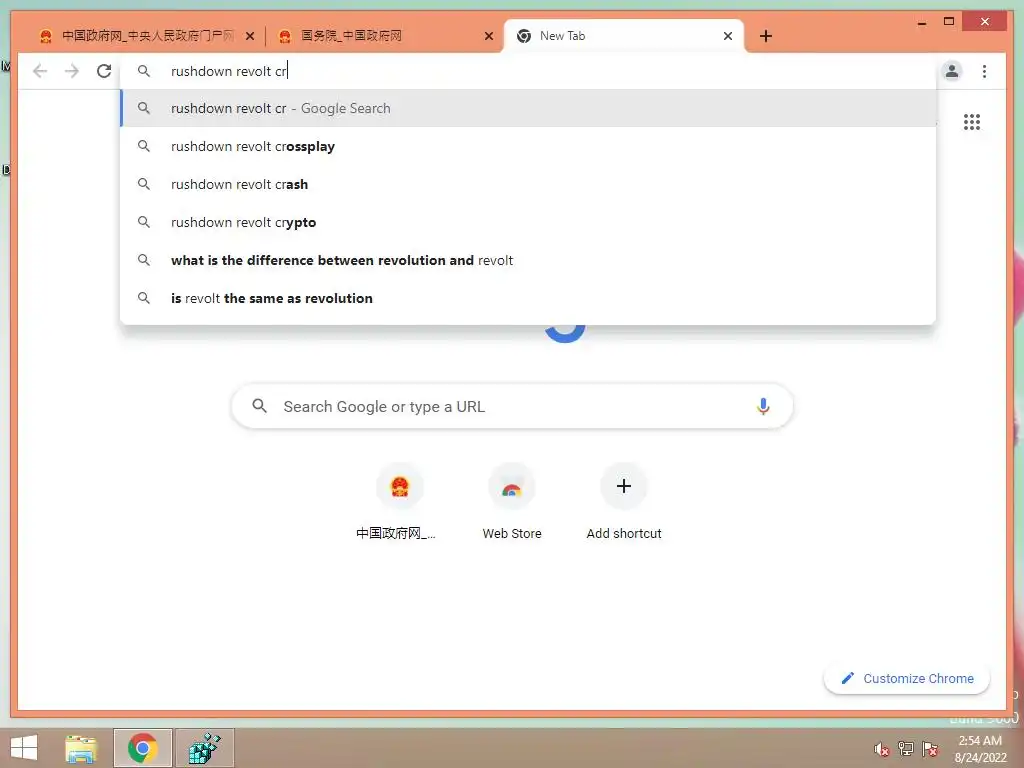1024x768 pixels.
Task: Open Chrome three-dot menu
Action: [984, 71]
